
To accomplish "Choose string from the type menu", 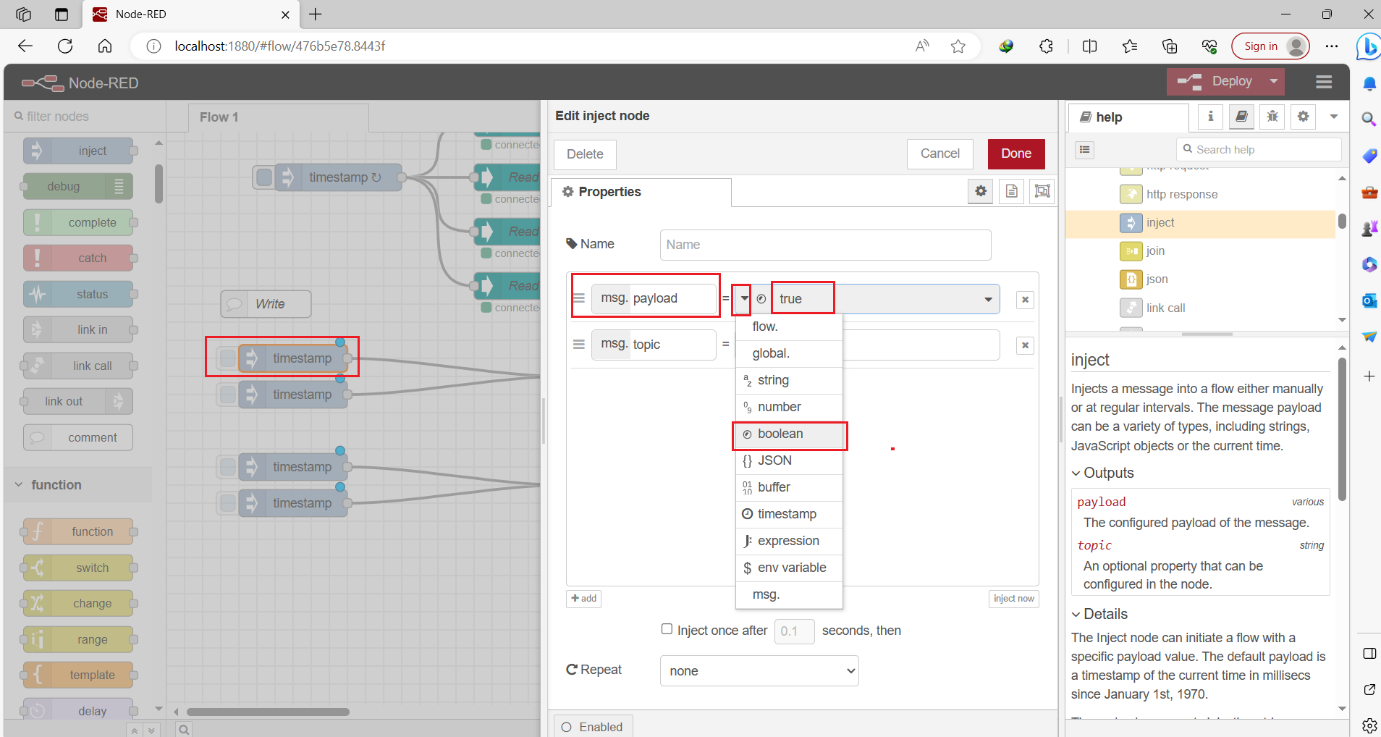I will 789,380.
